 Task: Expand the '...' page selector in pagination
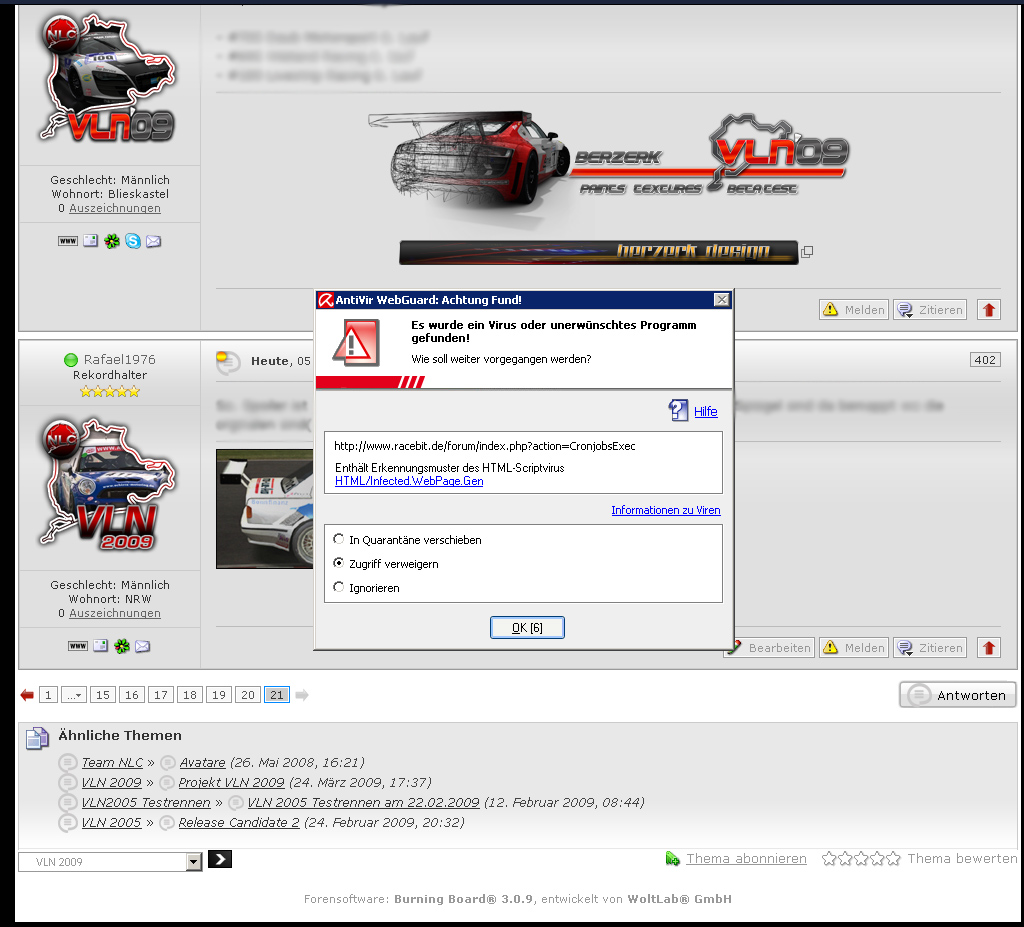(x=74, y=695)
